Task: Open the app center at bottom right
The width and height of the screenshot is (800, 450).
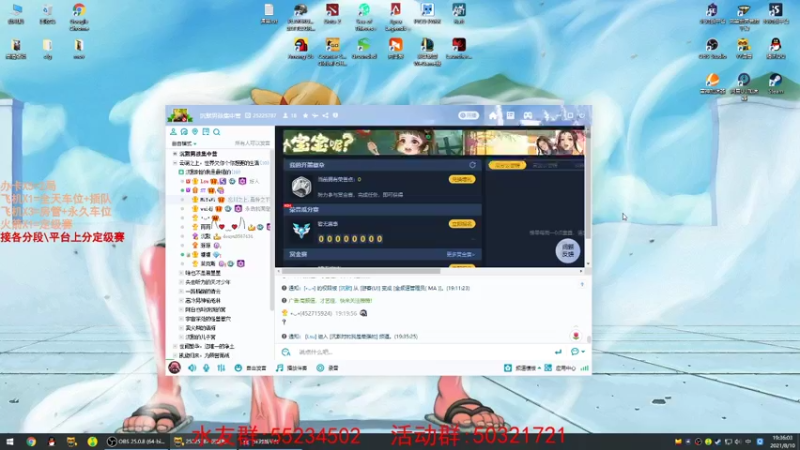Action: (x=560, y=368)
